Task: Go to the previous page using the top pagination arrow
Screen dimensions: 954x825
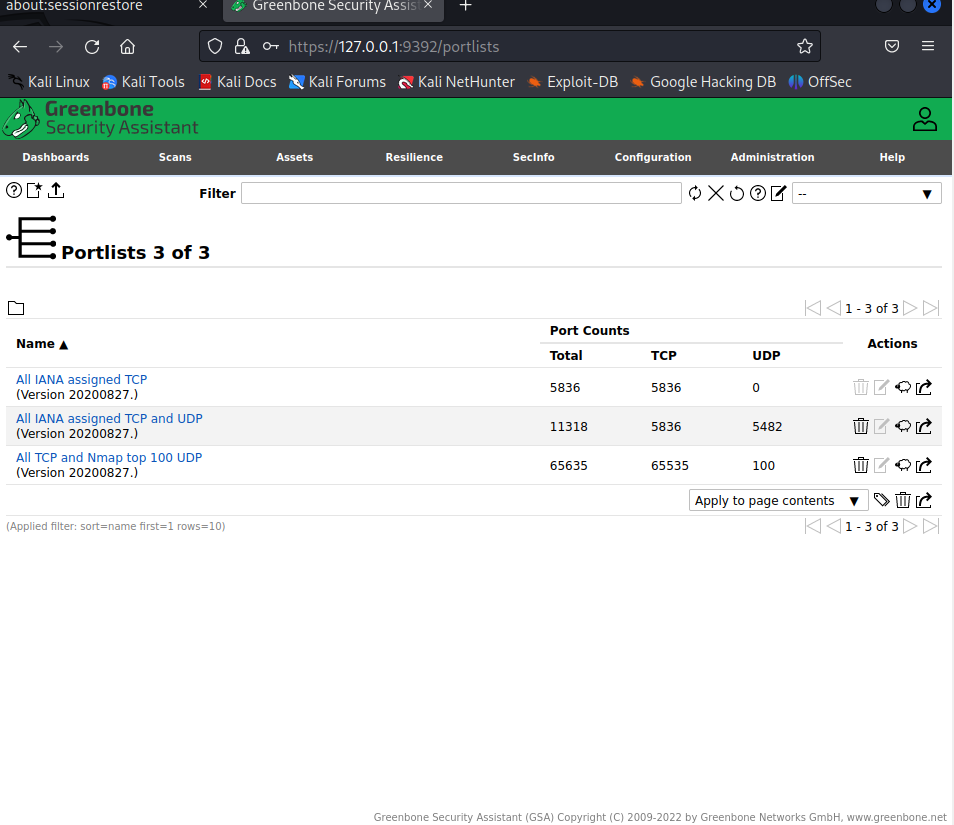Action: (x=834, y=308)
